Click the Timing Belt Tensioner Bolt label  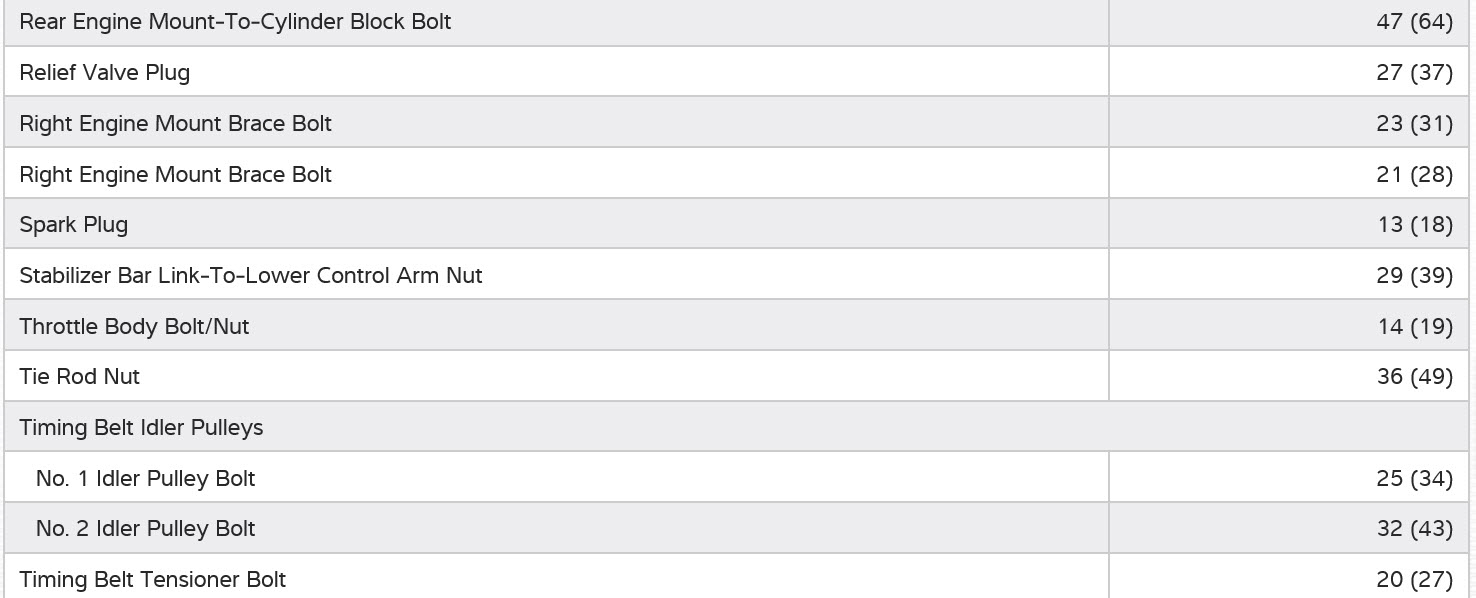point(153,579)
